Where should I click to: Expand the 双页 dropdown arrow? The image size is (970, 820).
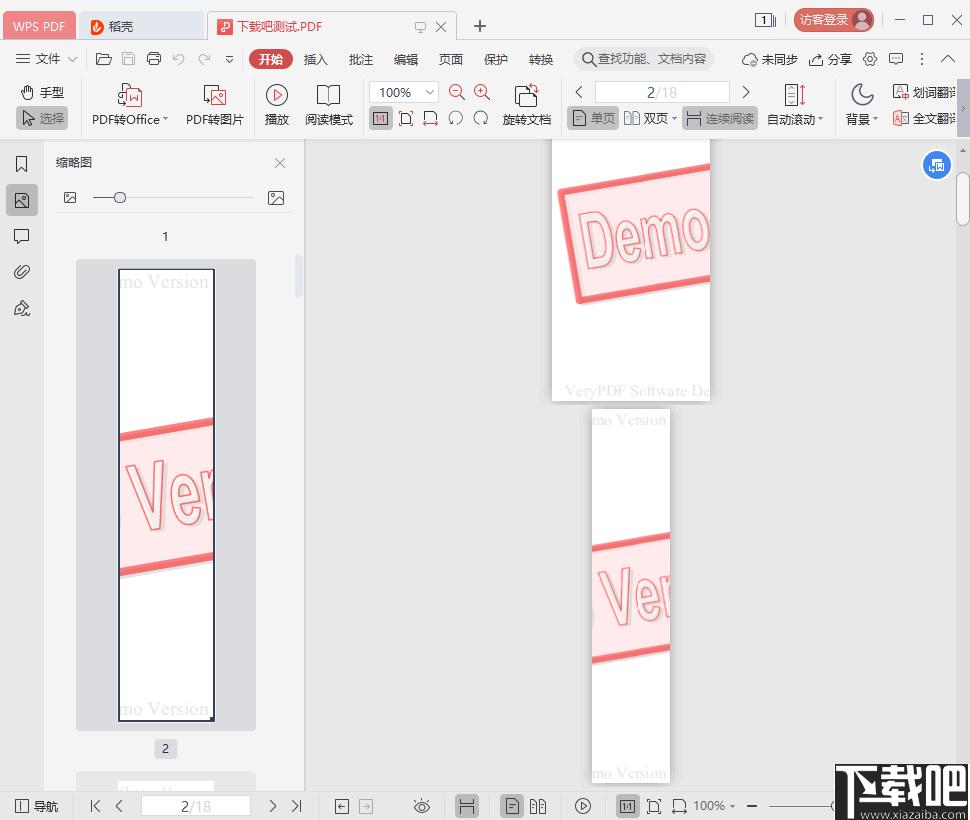click(x=674, y=118)
